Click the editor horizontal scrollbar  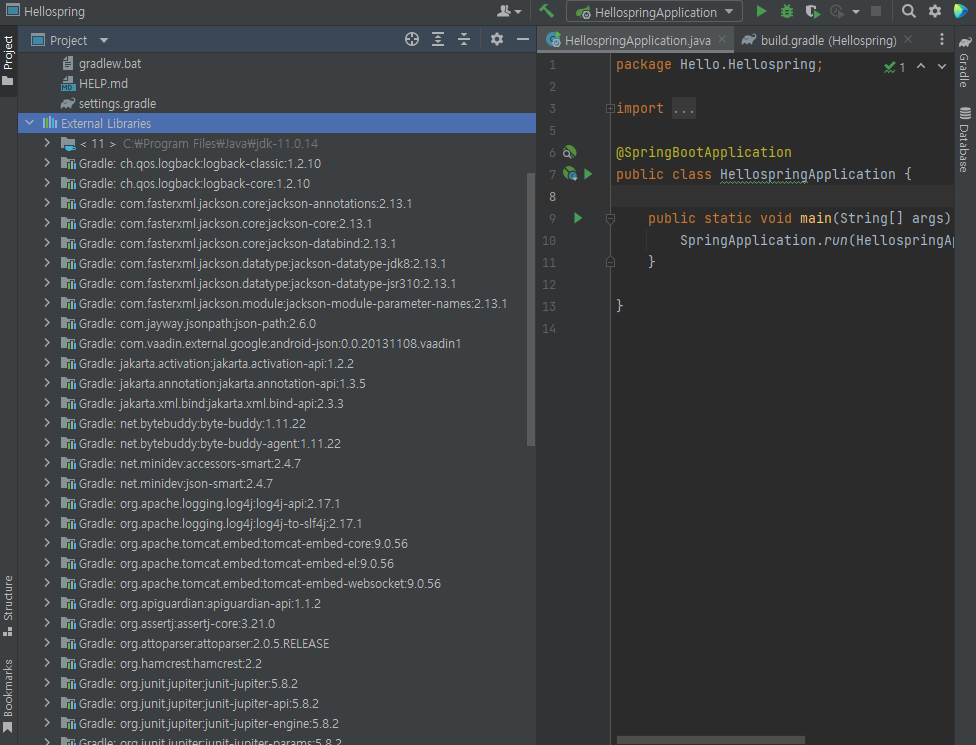tap(710, 740)
